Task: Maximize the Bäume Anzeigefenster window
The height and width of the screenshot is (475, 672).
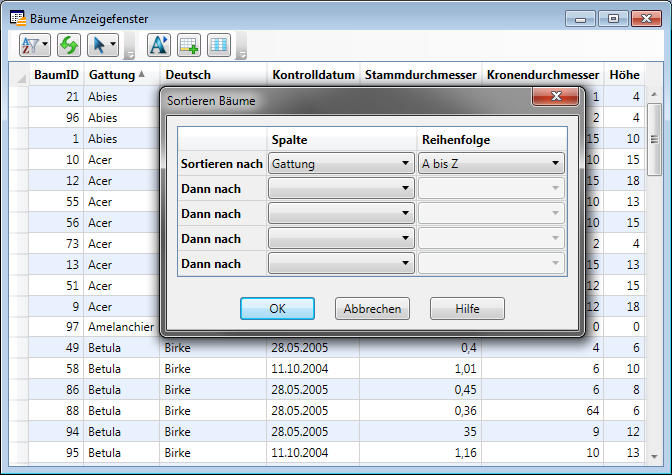Action: (x=613, y=19)
